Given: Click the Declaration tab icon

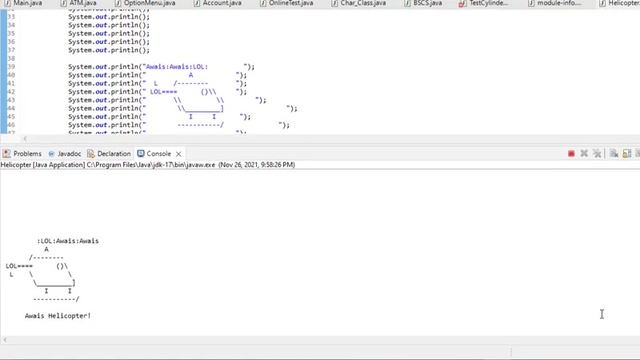Looking at the screenshot, I should pos(91,153).
